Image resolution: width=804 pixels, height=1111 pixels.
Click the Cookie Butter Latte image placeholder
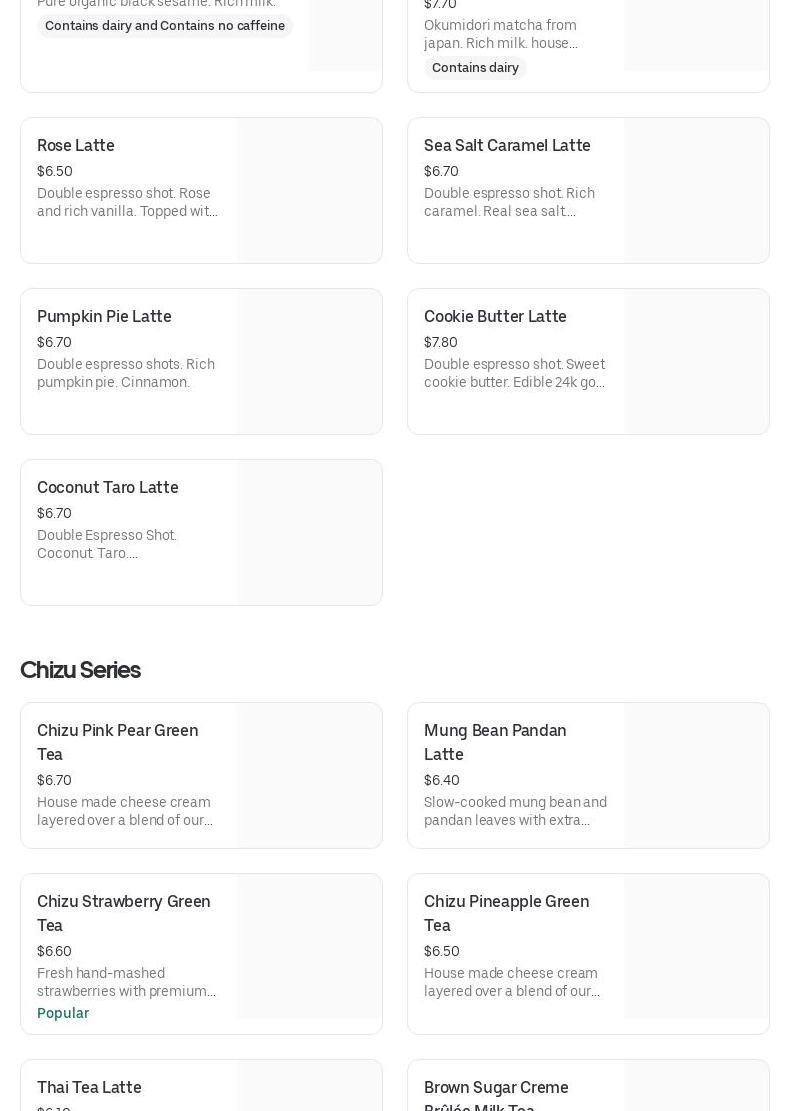tap(696, 362)
